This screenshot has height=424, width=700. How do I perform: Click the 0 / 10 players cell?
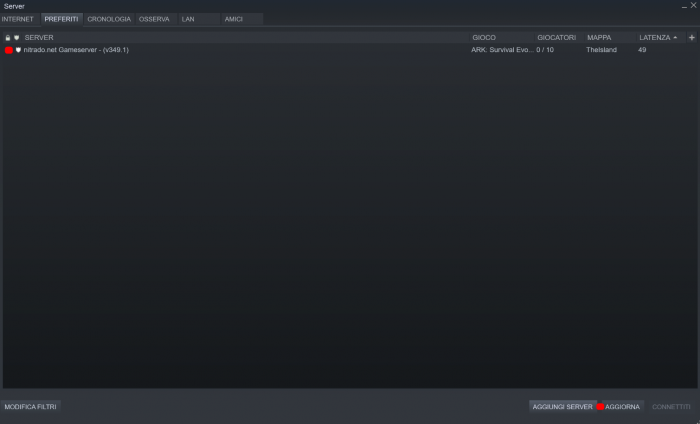click(x=545, y=50)
